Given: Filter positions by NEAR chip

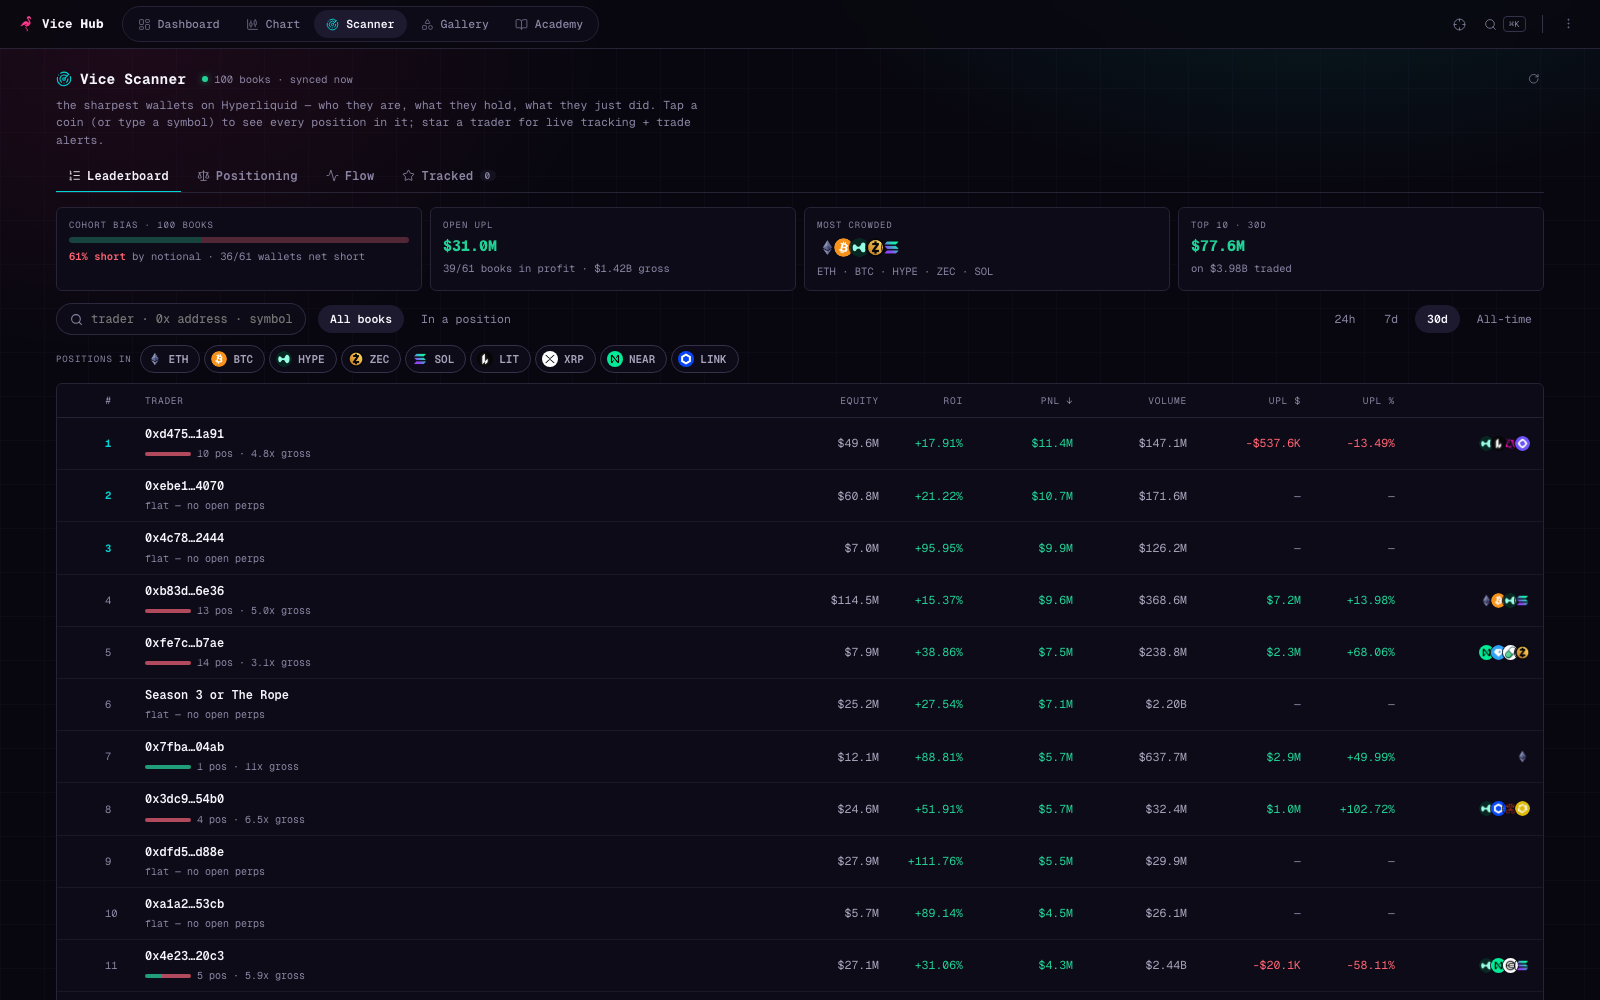Looking at the screenshot, I should click(x=633, y=359).
